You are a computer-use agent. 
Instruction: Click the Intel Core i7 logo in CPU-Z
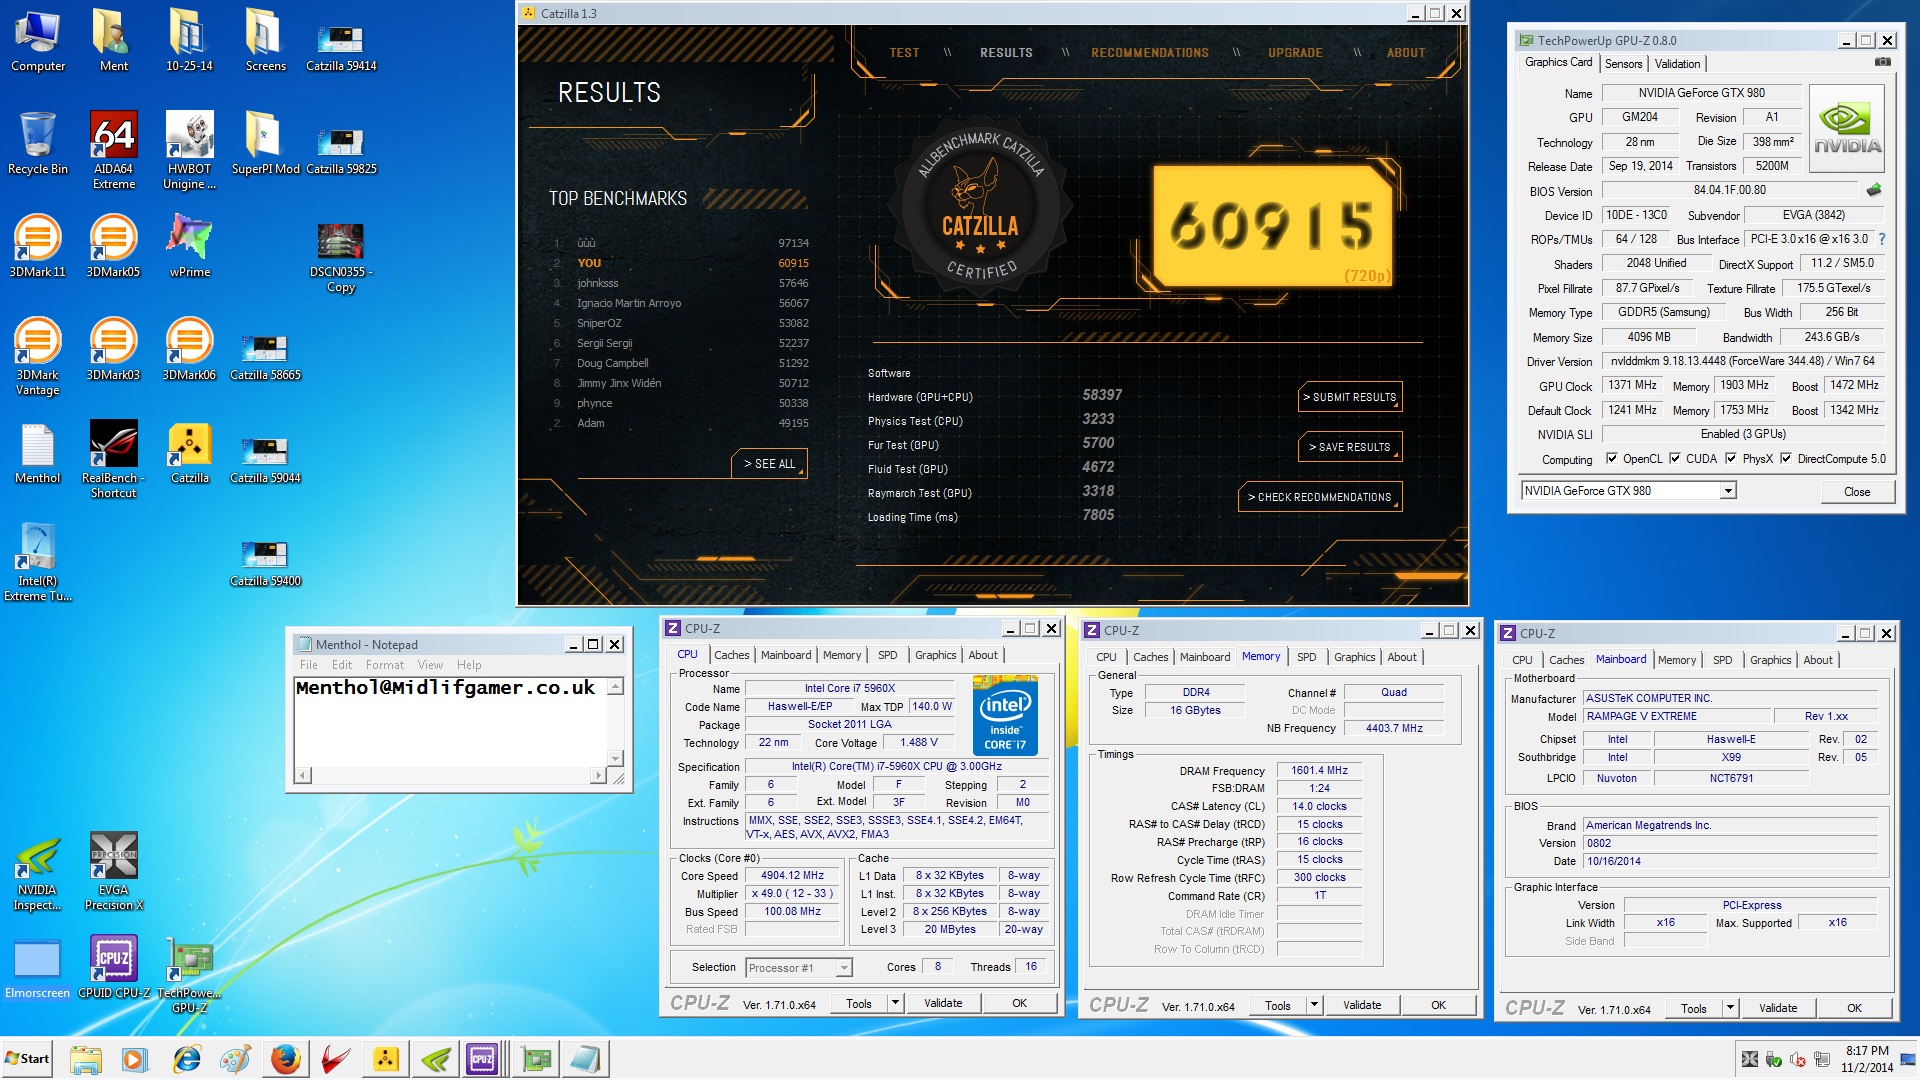tap(1005, 715)
